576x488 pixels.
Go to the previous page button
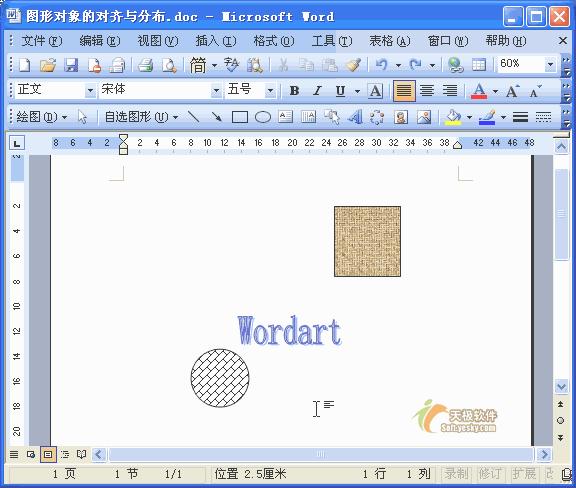pos(561,404)
